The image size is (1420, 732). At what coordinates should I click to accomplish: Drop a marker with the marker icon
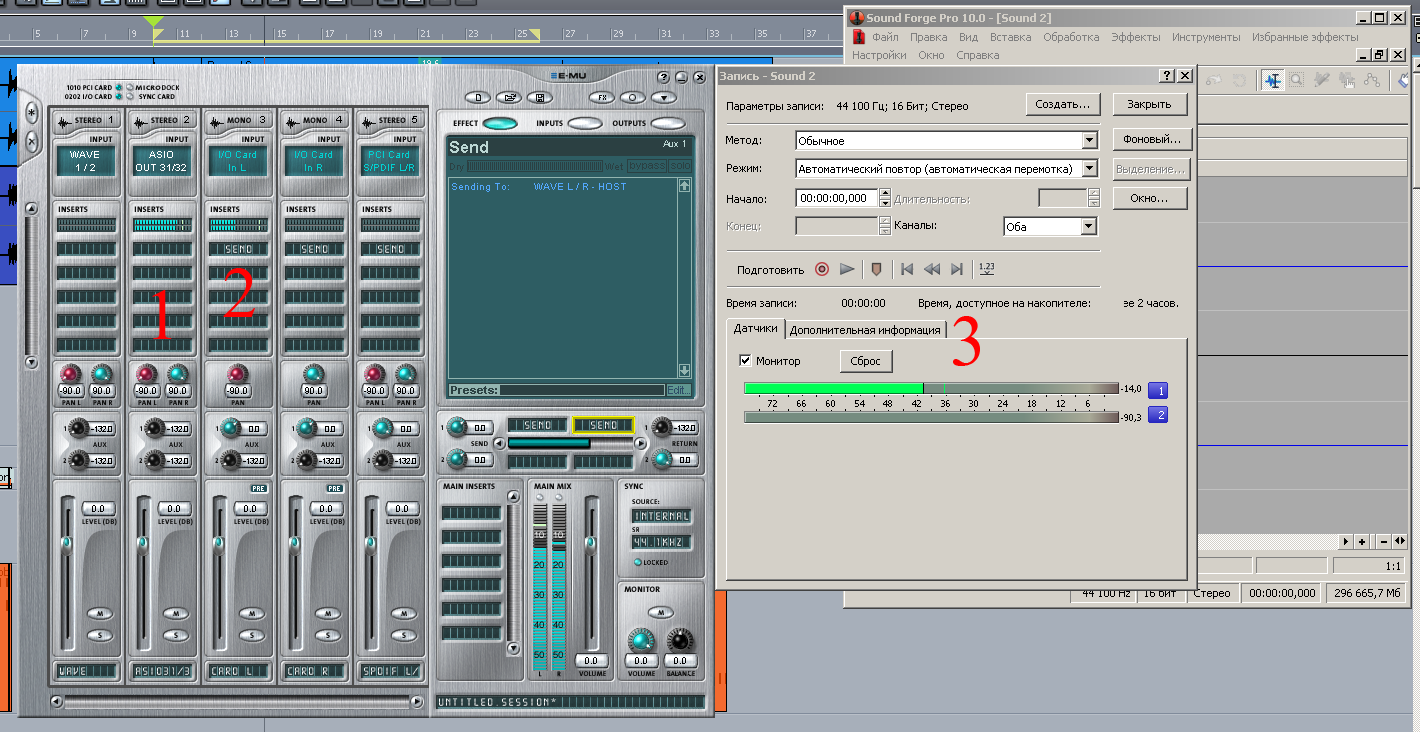coord(877,269)
